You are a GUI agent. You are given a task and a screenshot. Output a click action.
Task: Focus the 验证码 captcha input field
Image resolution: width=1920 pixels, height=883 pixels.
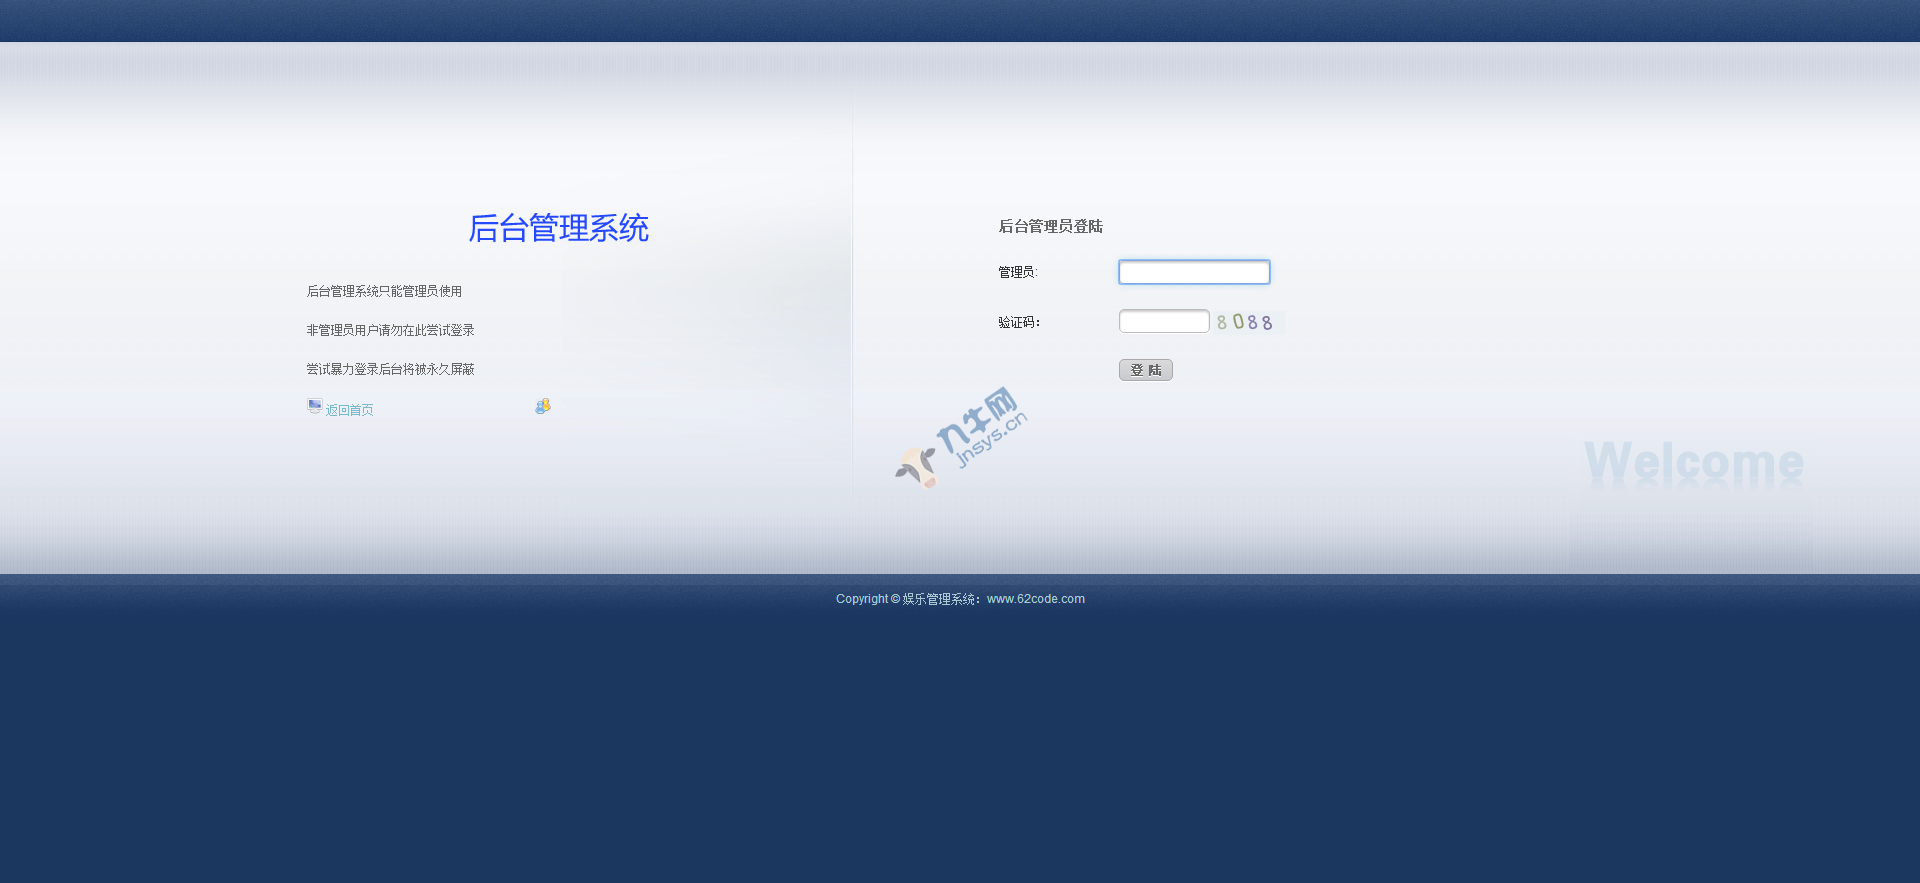(x=1164, y=321)
